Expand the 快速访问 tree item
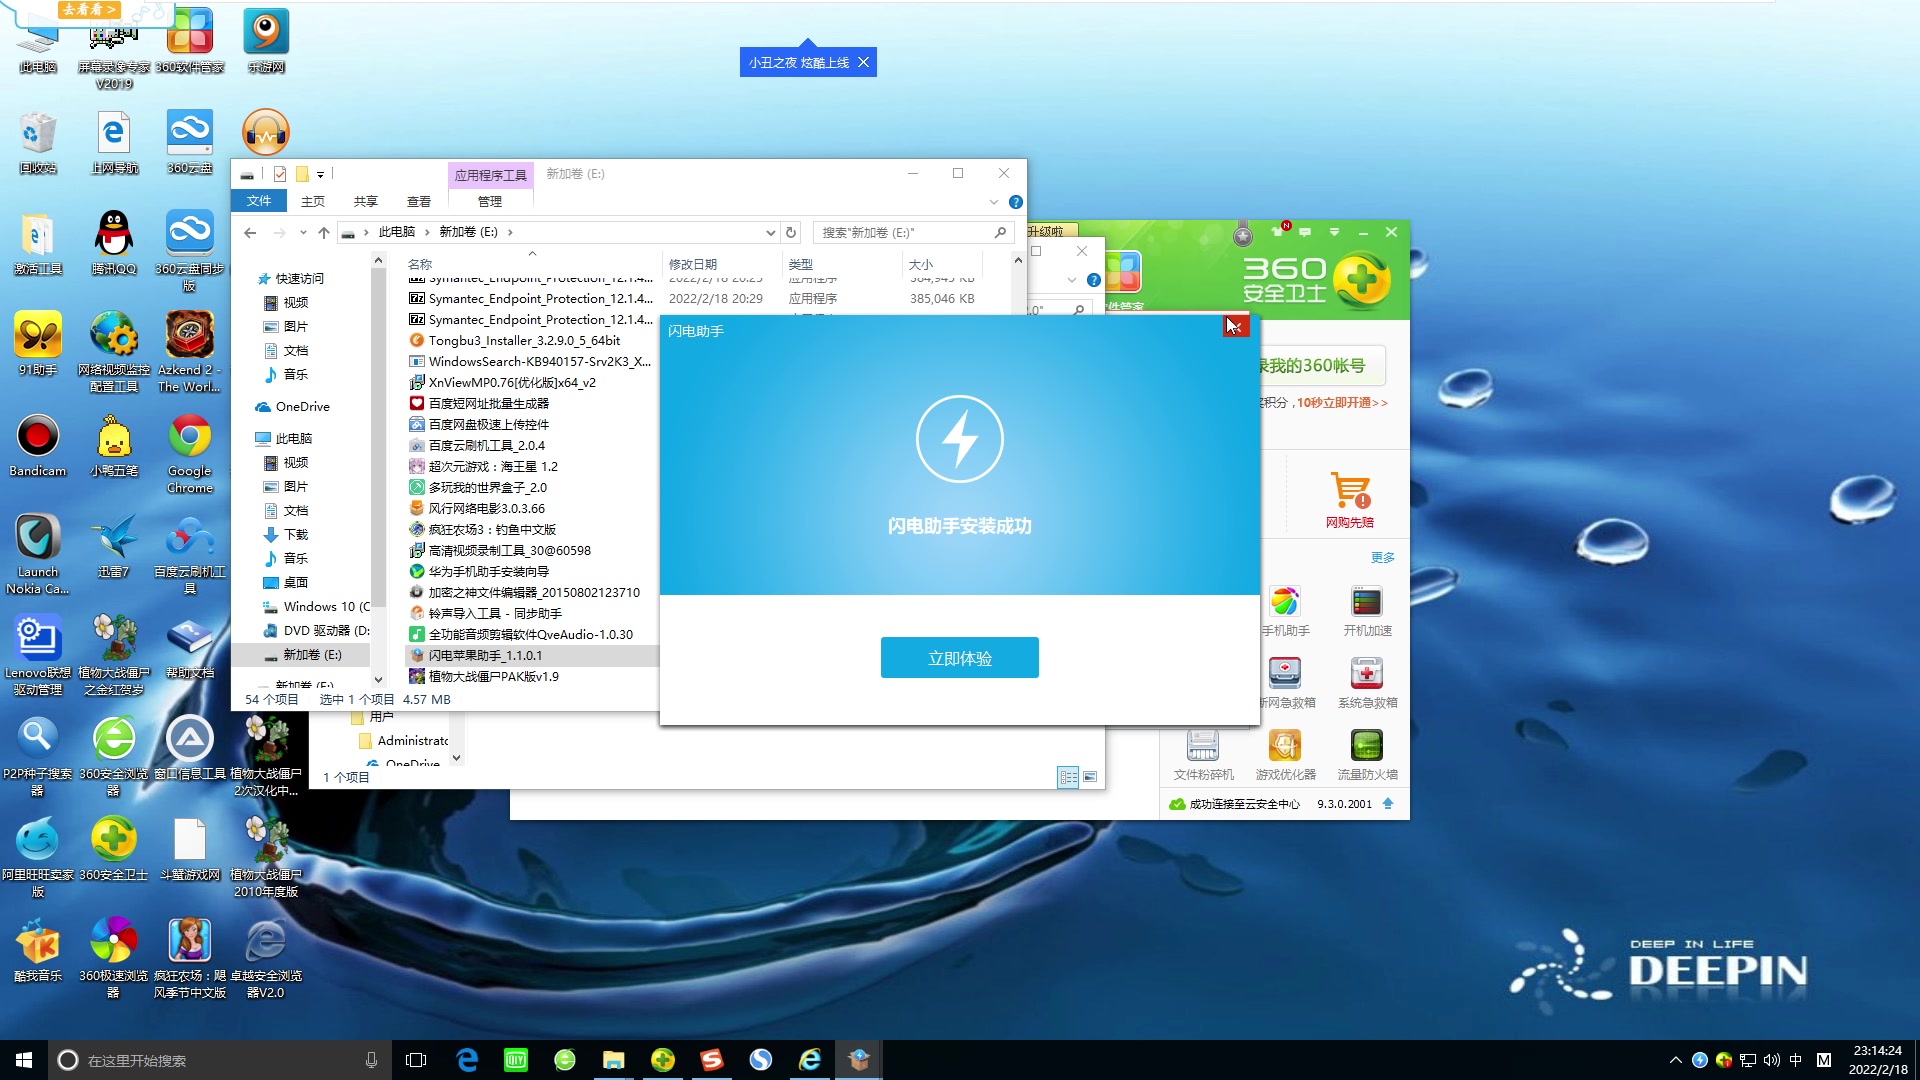 pyautogui.click(x=245, y=278)
